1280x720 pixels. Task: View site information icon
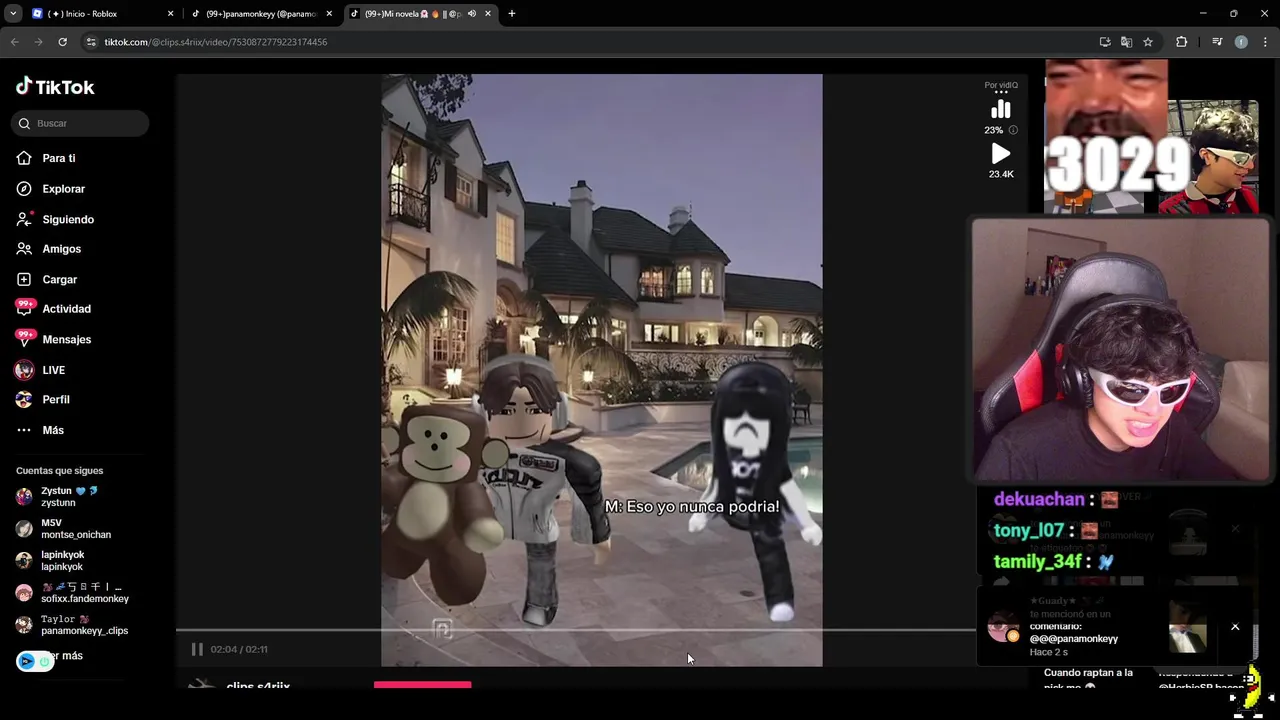tap(91, 42)
